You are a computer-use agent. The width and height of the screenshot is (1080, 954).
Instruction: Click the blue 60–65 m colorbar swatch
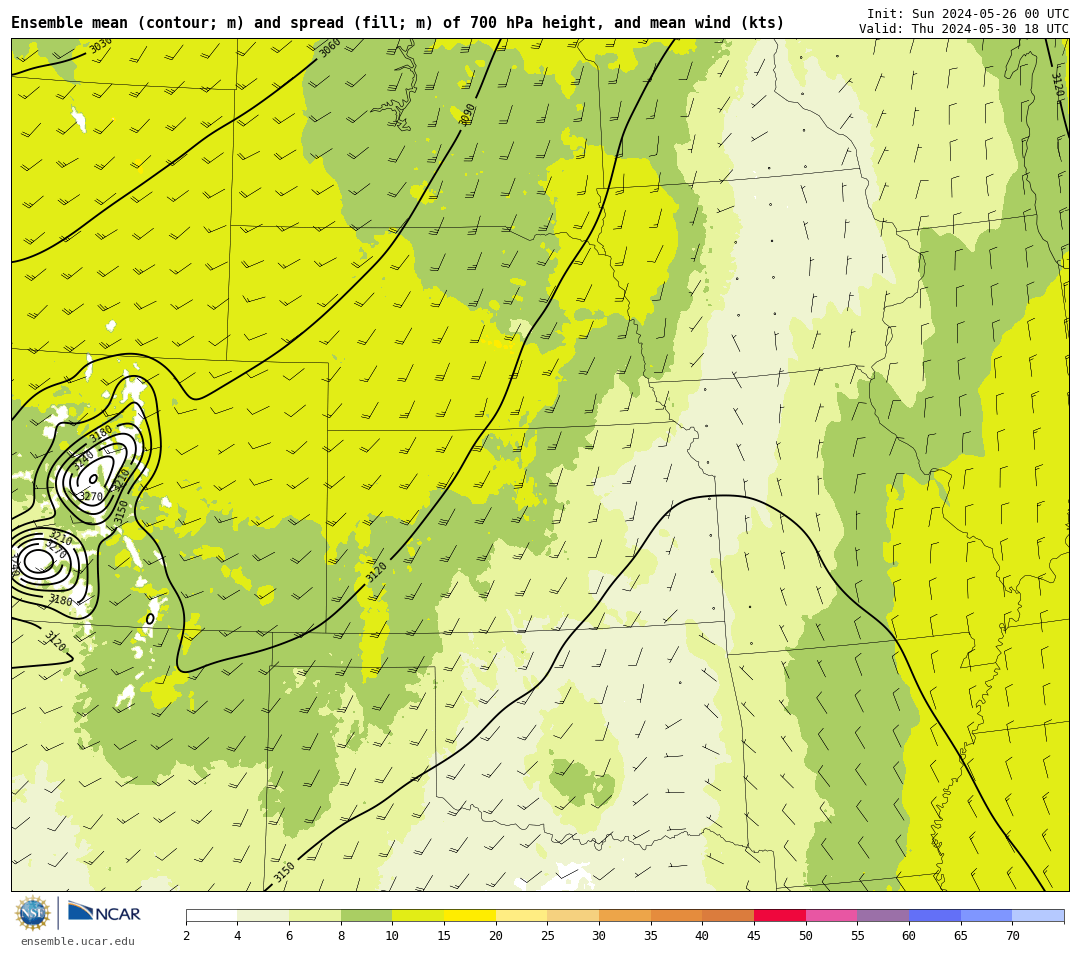point(935,915)
